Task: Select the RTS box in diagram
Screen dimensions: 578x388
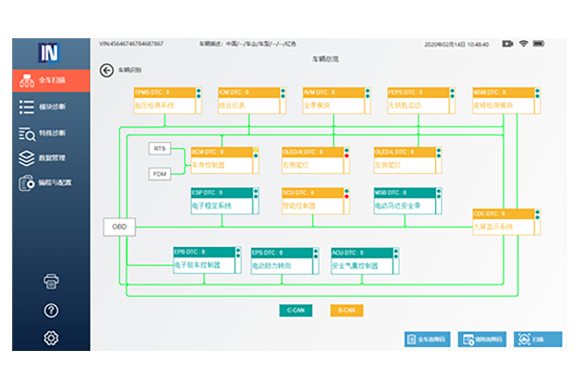Action: (x=160, y=148)
